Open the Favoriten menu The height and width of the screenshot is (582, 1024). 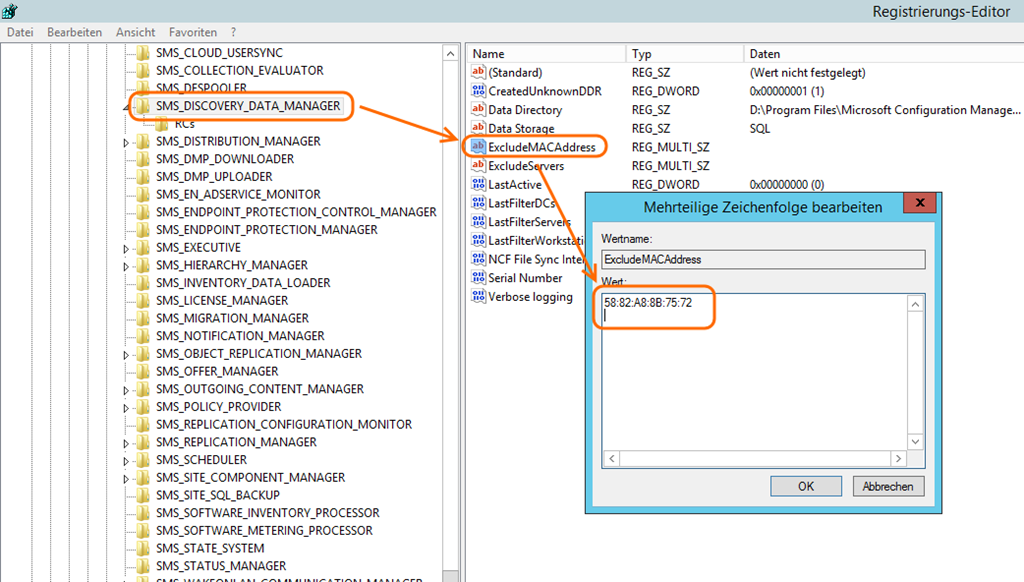tap(192, 32)
